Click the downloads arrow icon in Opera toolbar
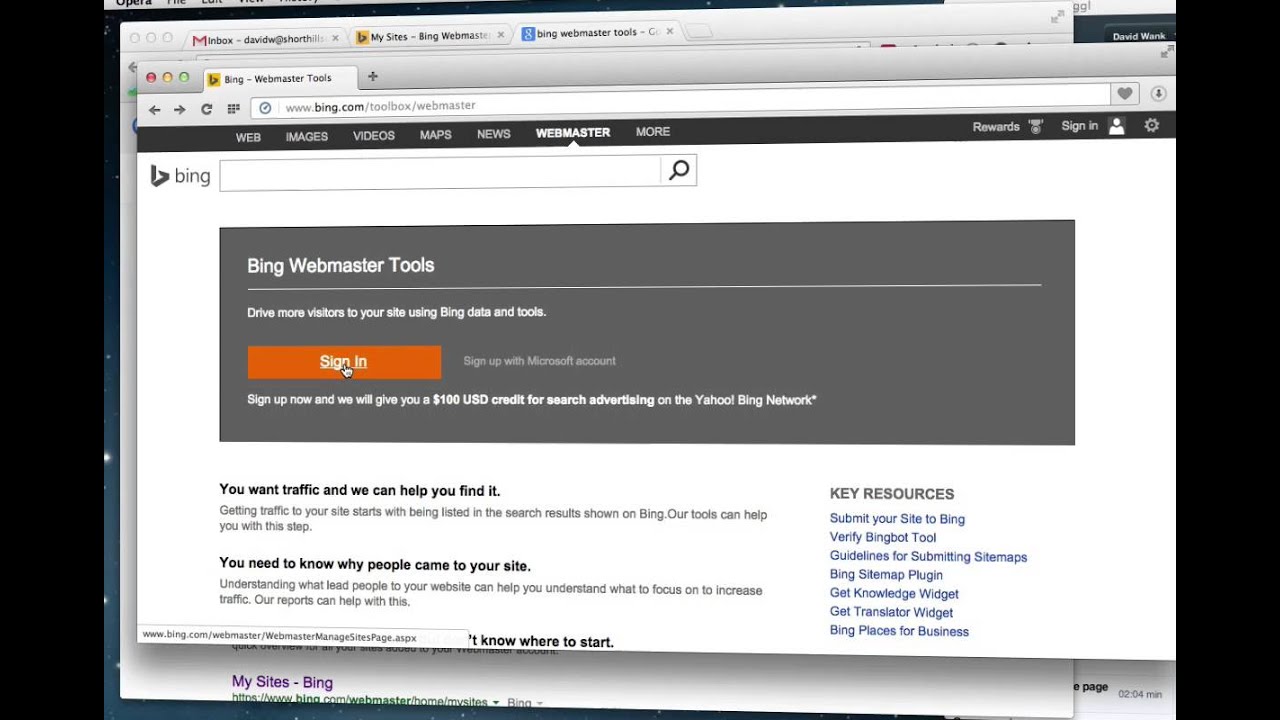The image size is (1280, 720). [1158, 93]
